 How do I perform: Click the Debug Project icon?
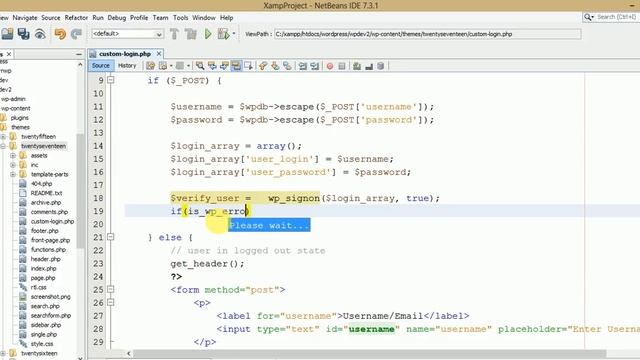pos(223,34)
